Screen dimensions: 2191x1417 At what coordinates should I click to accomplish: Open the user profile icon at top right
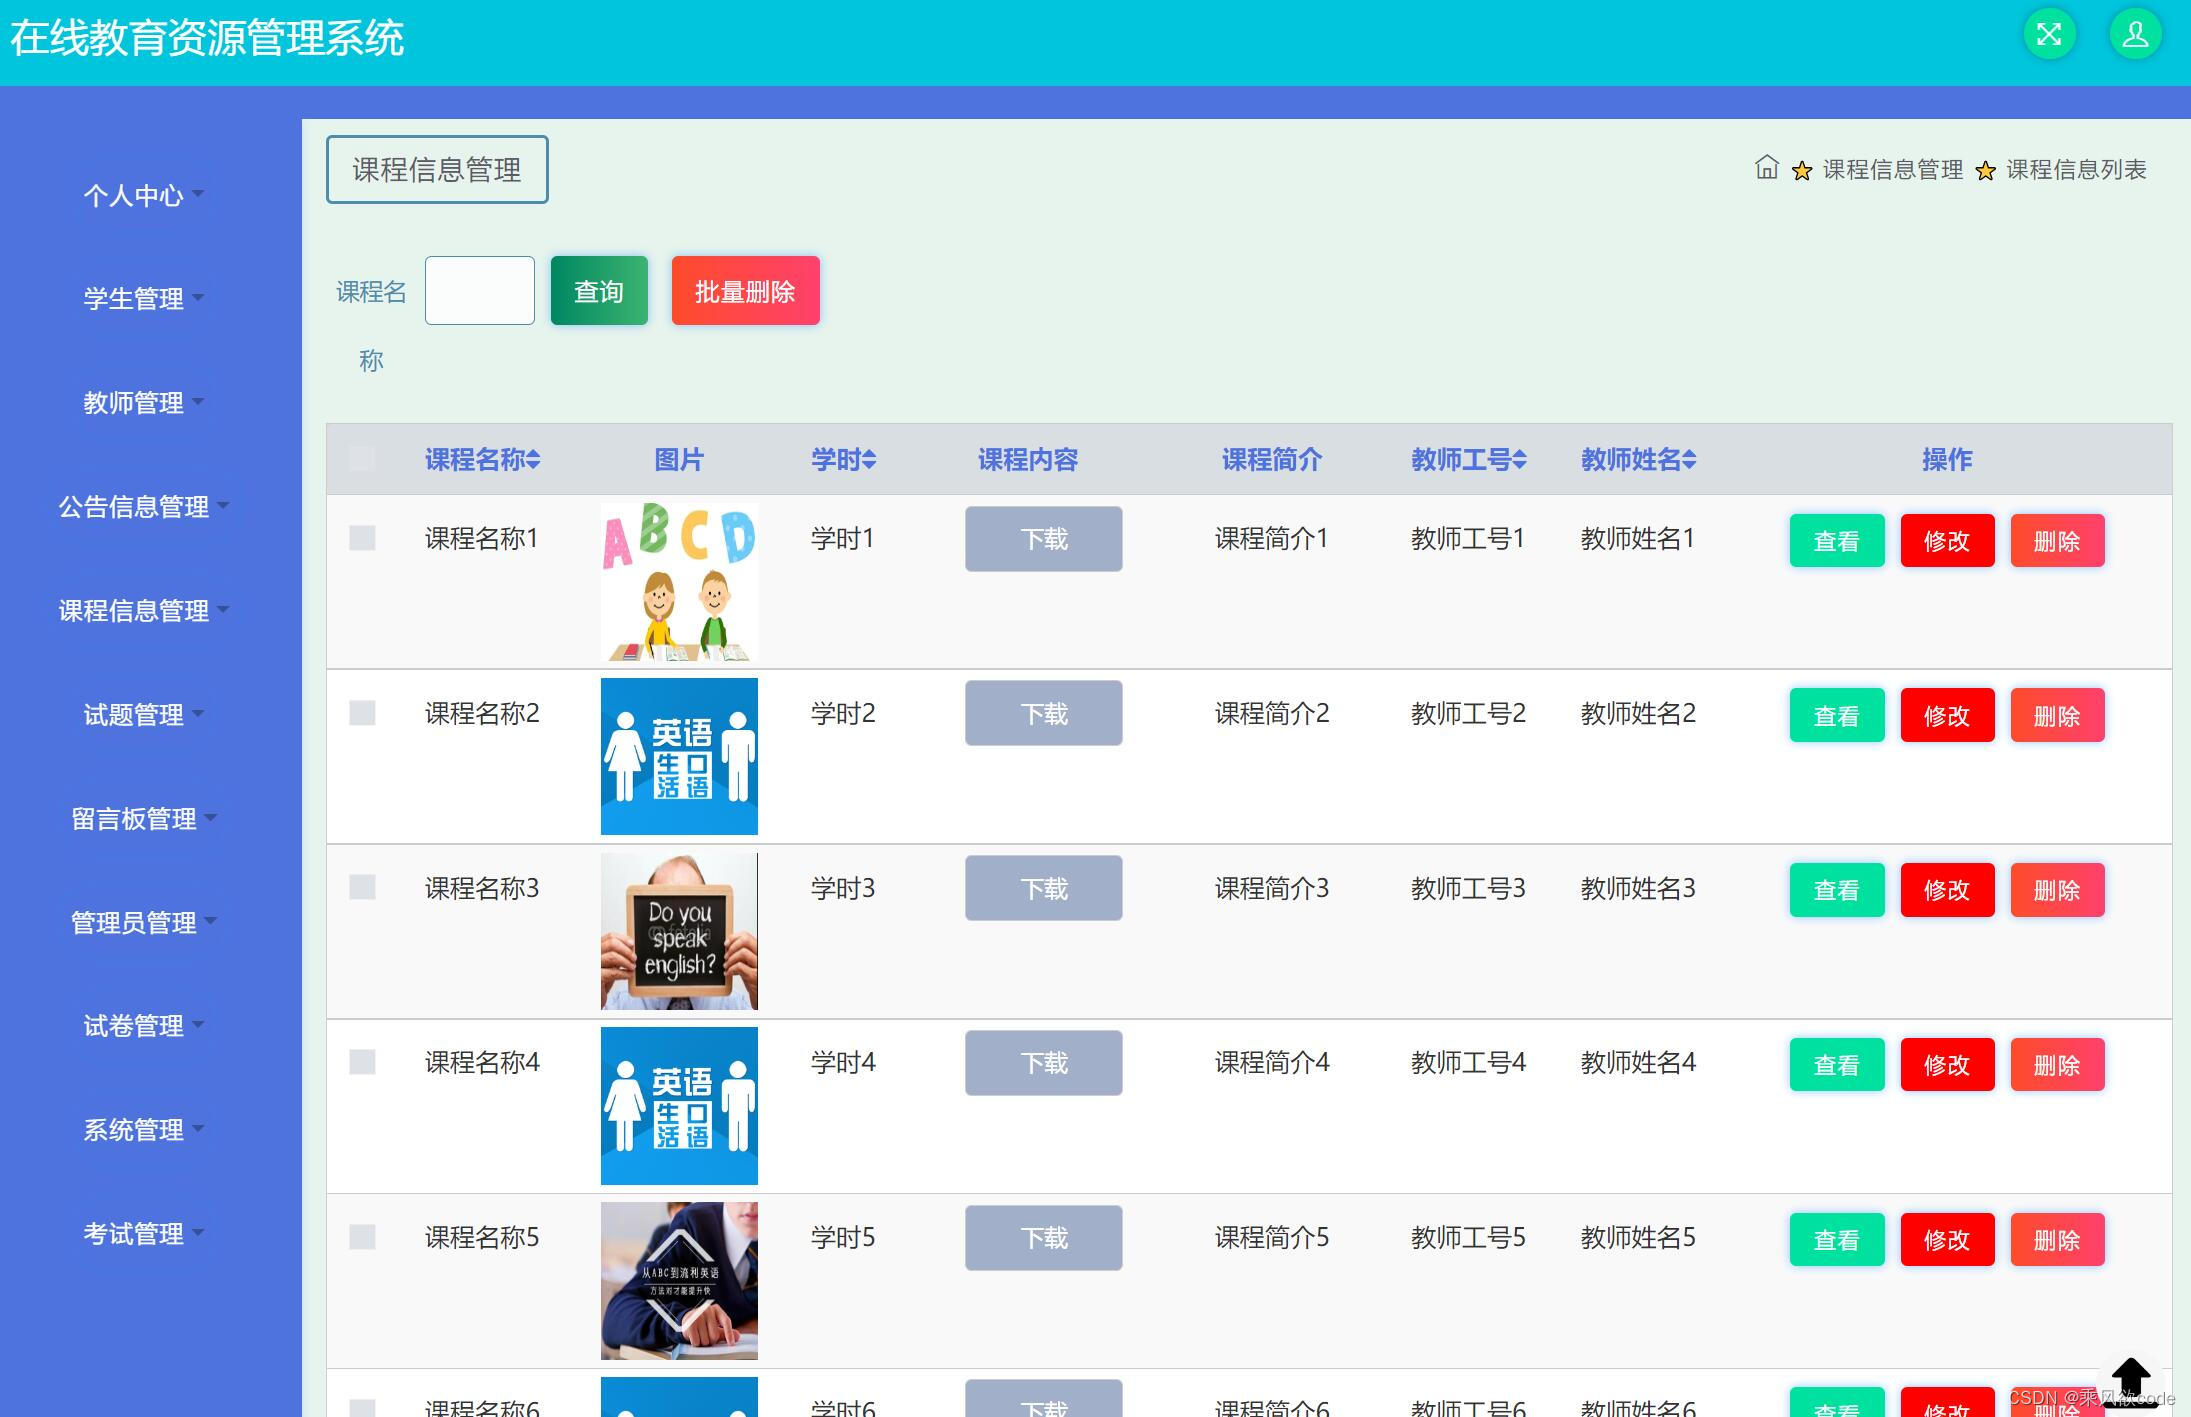click(x=2133, y=33)
